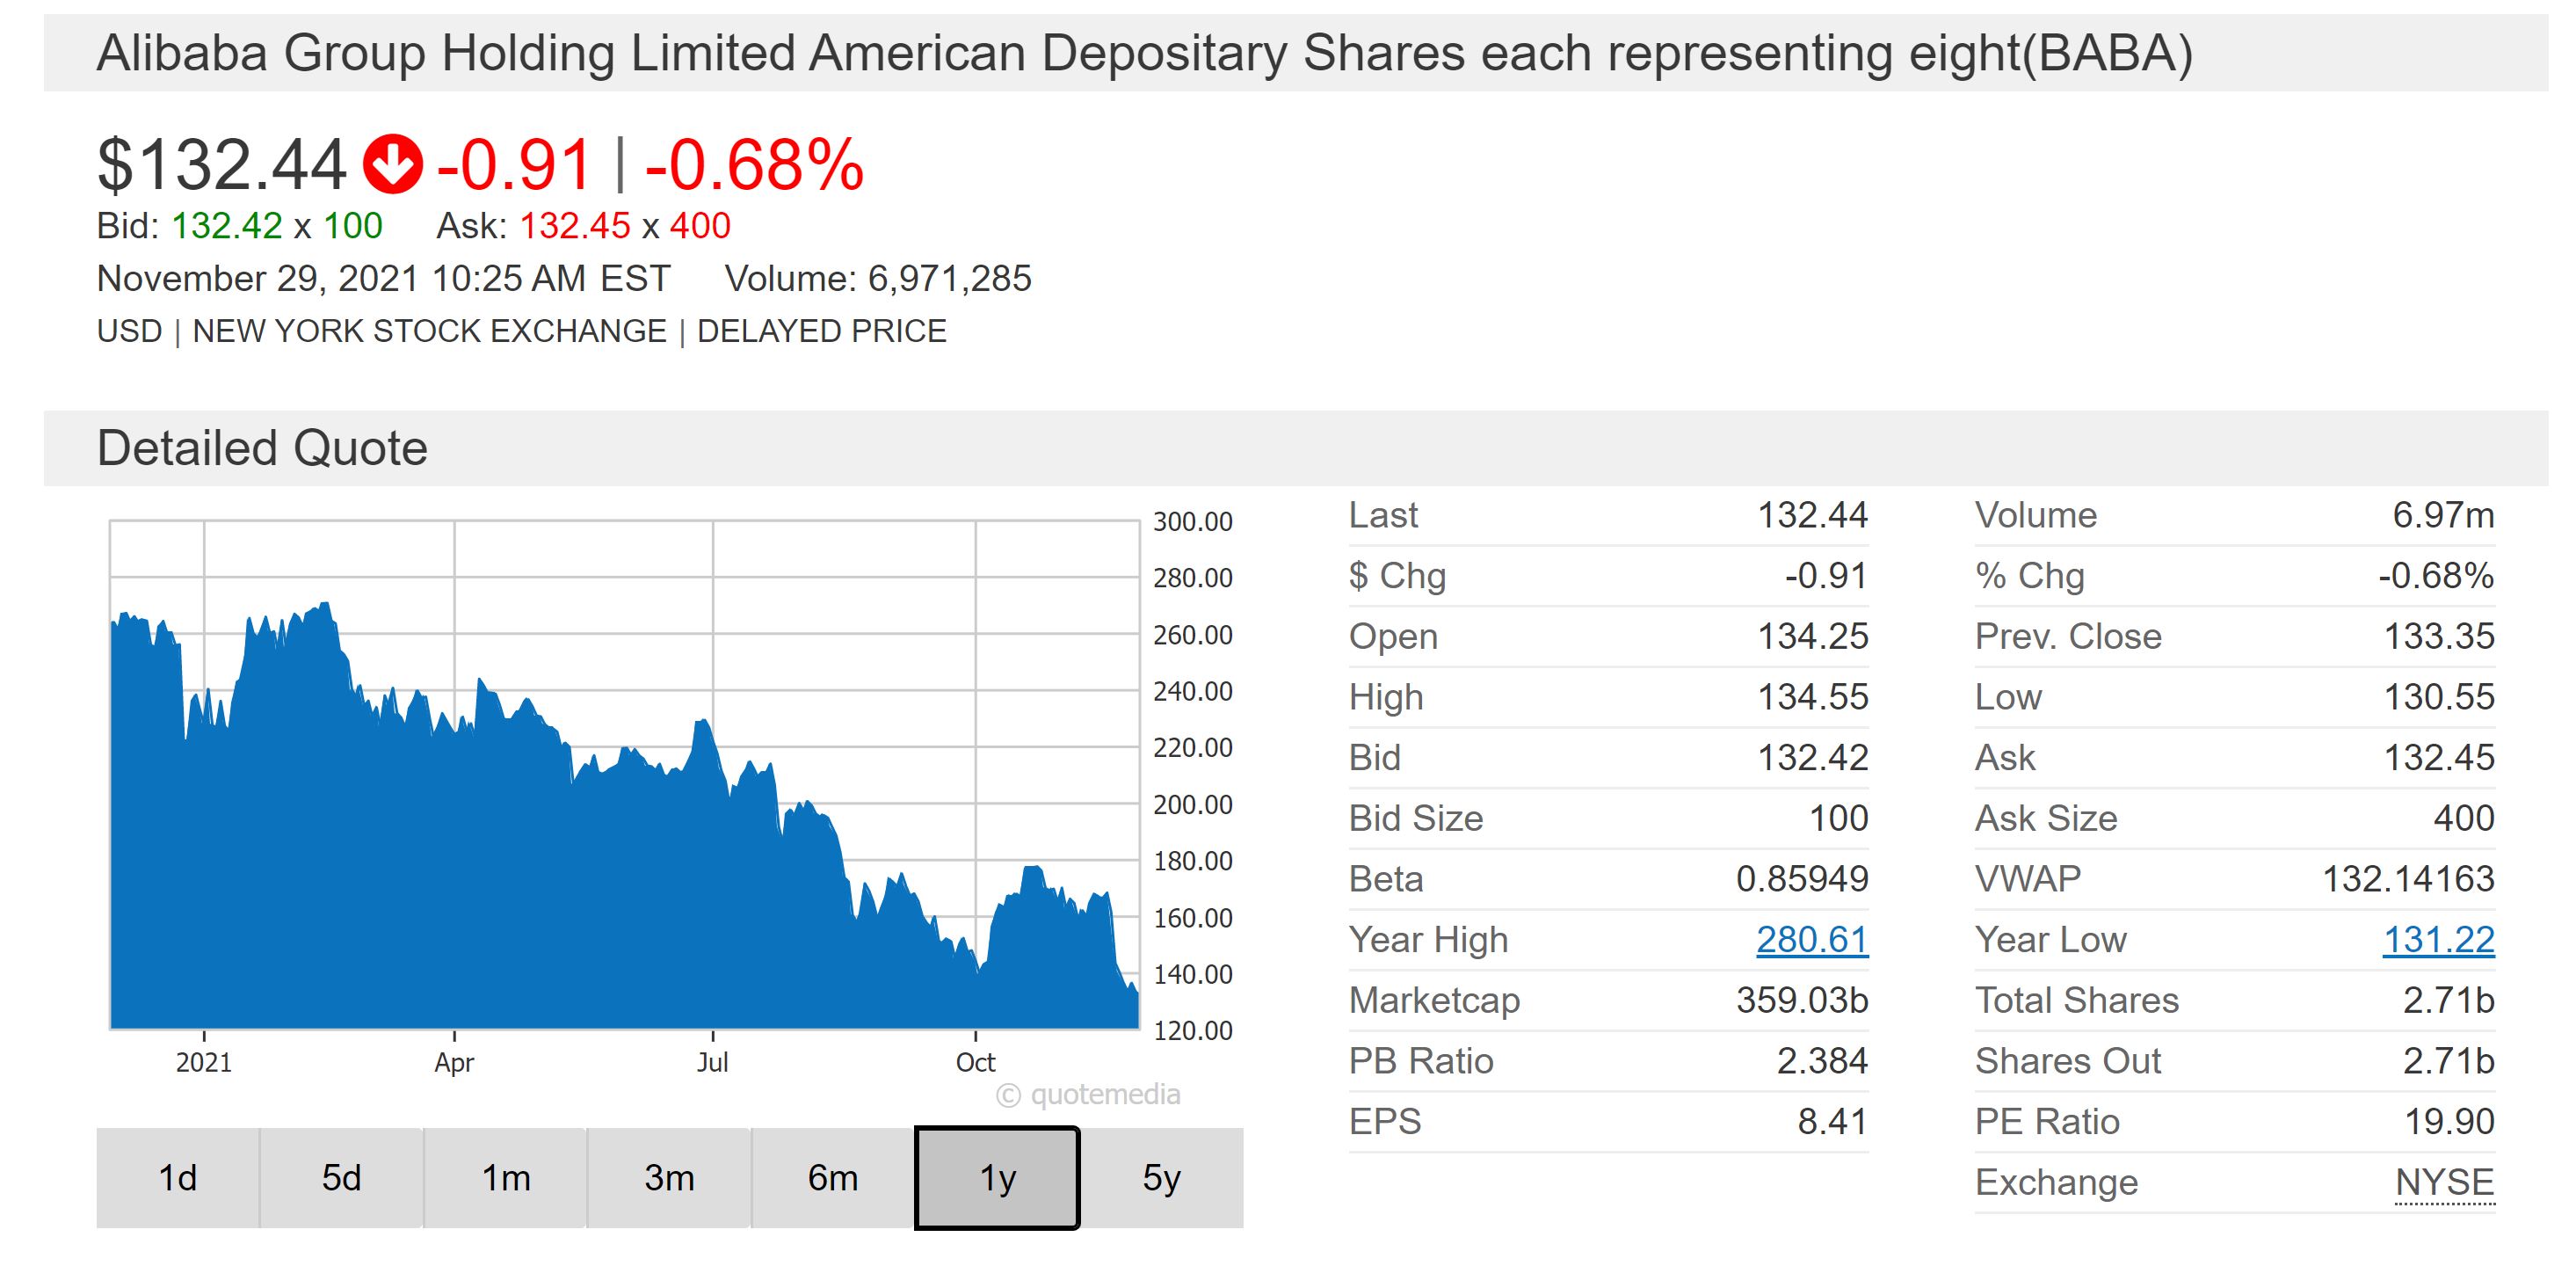The height and width of the screenshot is (1266, 2576).
Task: Click the quotemedia copyright watermark
Action: (x=1088, y=1095)
